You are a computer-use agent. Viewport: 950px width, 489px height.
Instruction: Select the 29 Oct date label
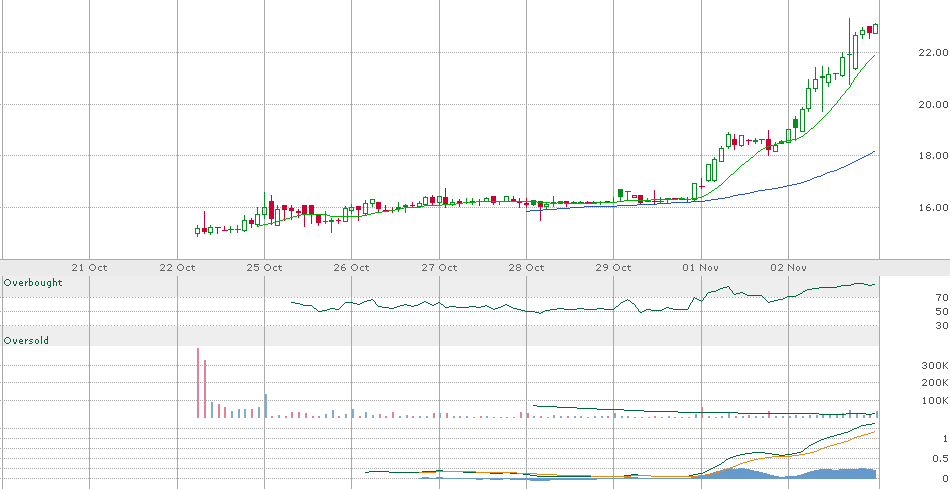coord(614,267)
